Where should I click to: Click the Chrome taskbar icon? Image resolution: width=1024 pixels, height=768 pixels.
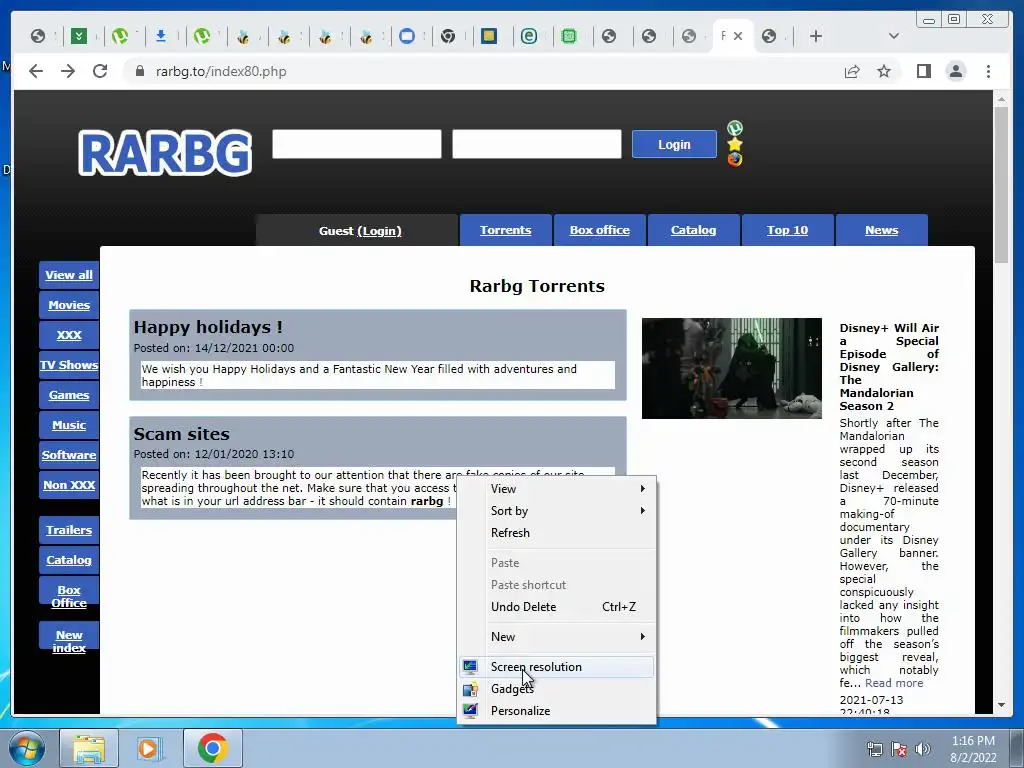212,748
